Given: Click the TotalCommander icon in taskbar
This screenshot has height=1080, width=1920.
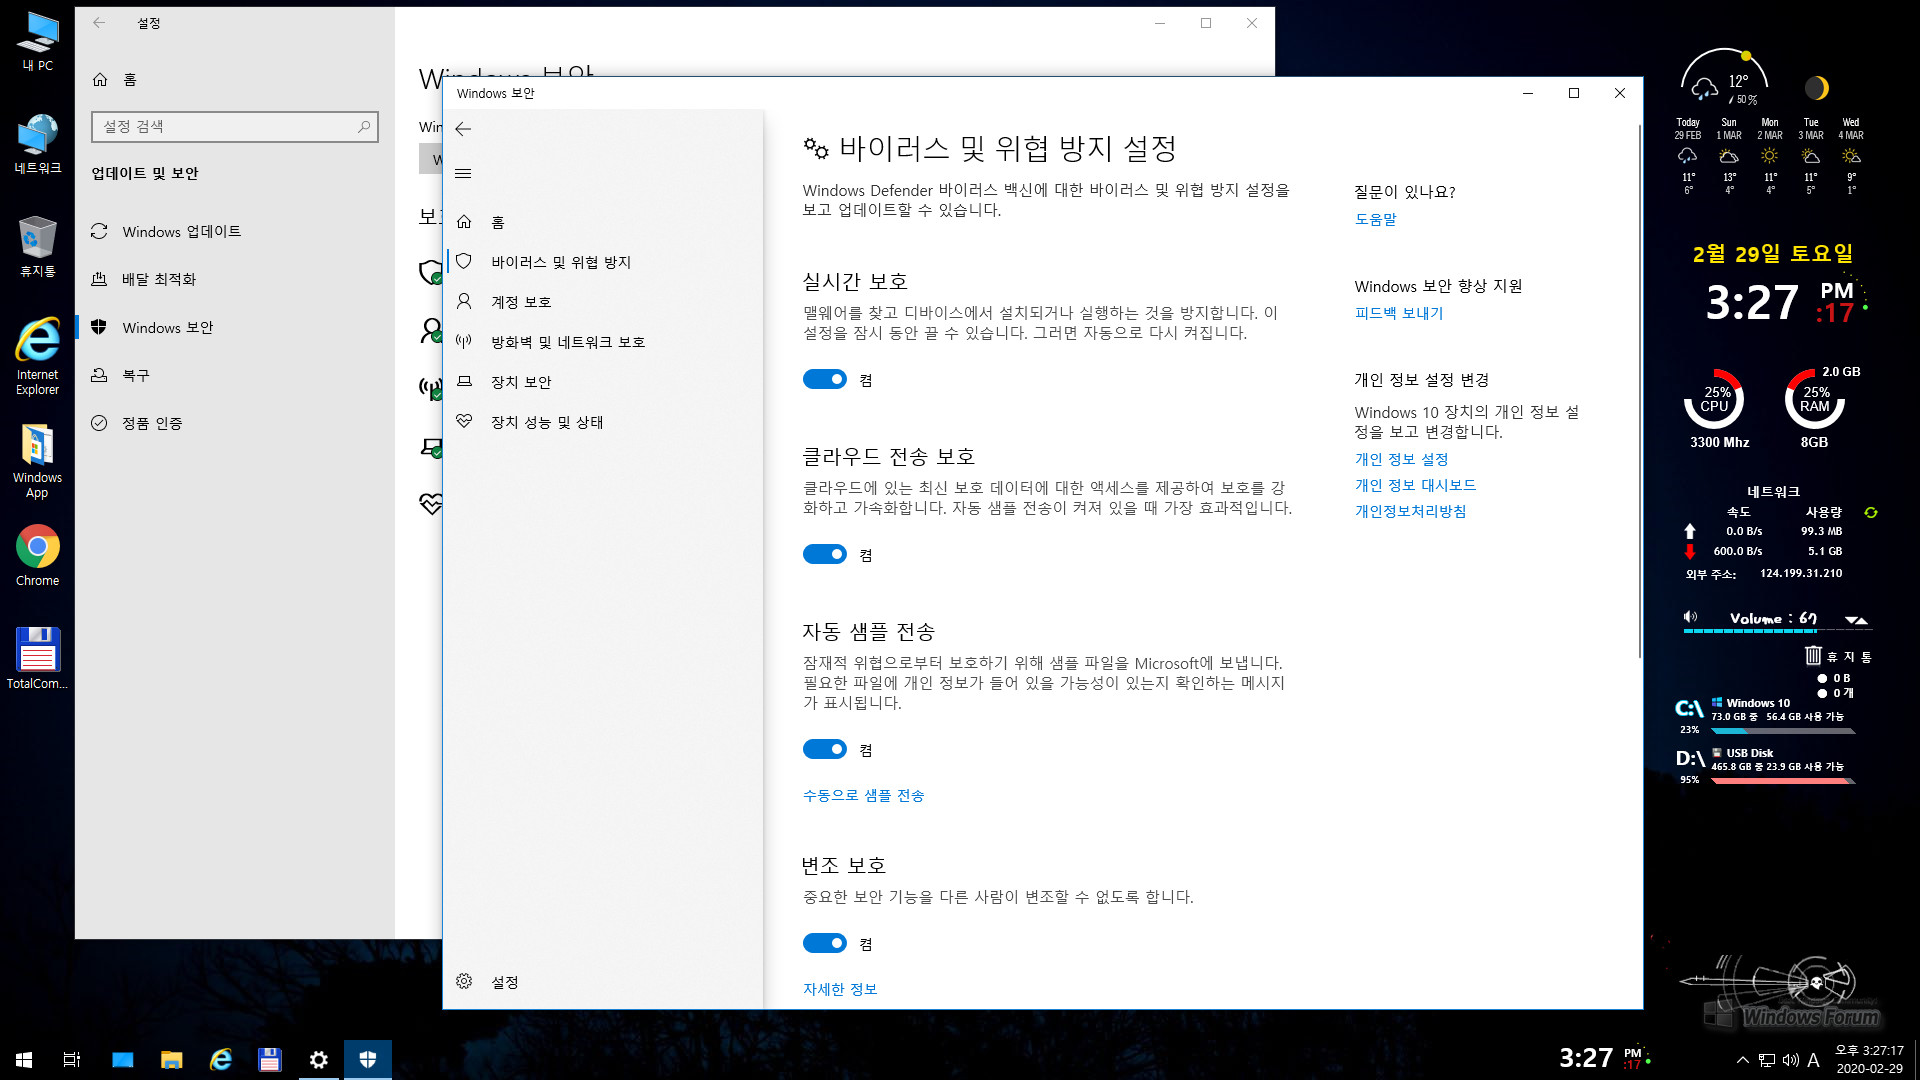Looking at the screenshot, I should [270, 1059].
